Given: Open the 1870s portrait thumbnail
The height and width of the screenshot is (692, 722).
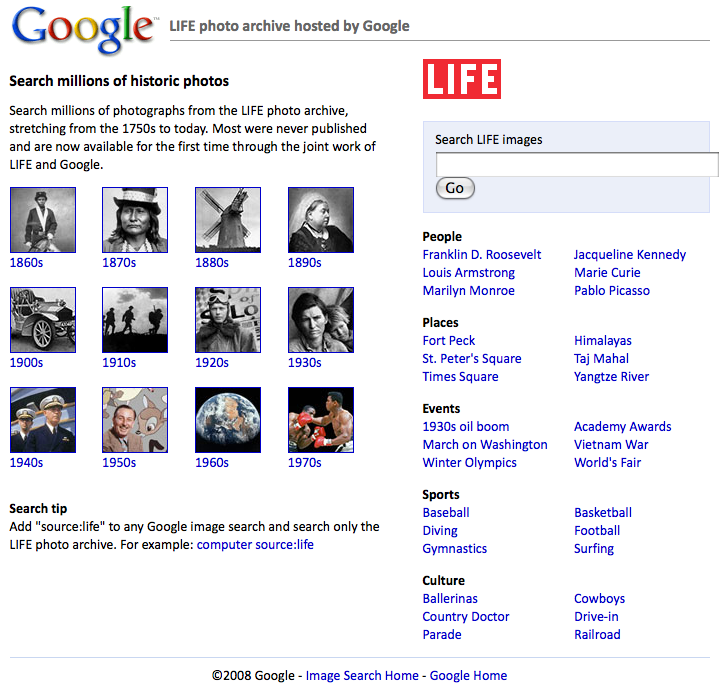Looking at the screenshot, I should (135, 220).
